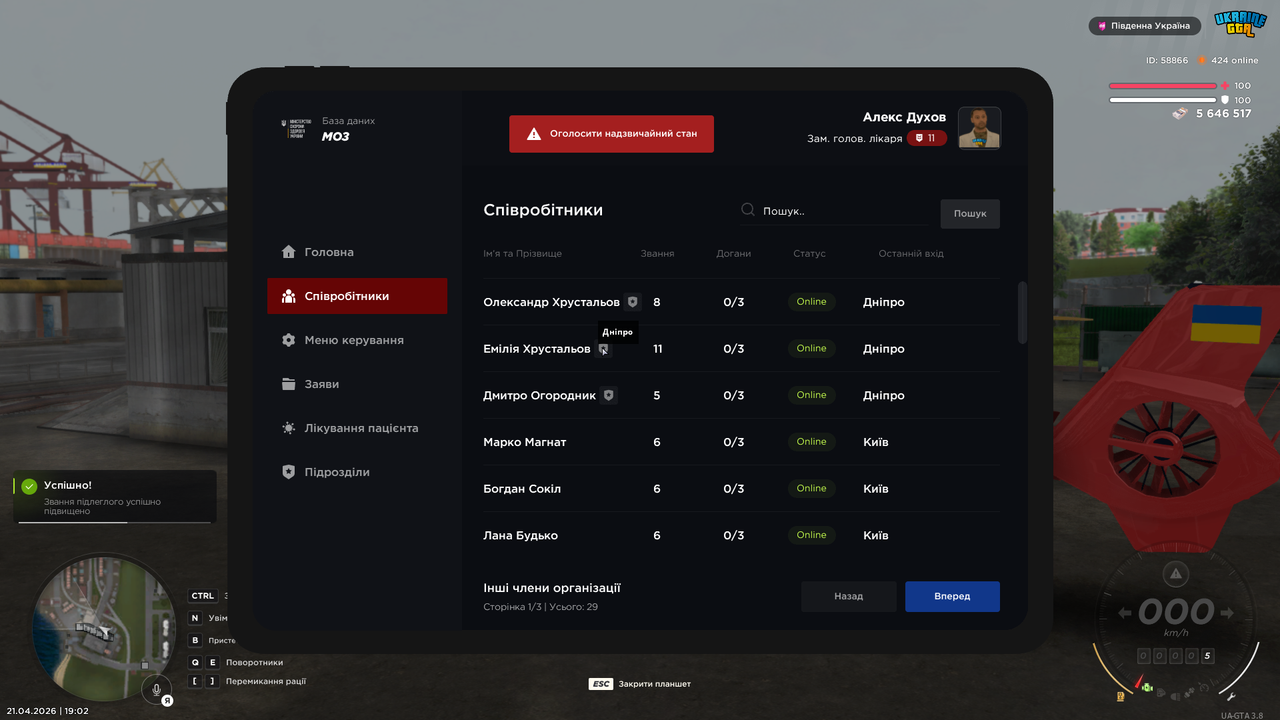Click division badge next to Дмитро Огородник
The image size is (1280, 720).
click(609, 395)
